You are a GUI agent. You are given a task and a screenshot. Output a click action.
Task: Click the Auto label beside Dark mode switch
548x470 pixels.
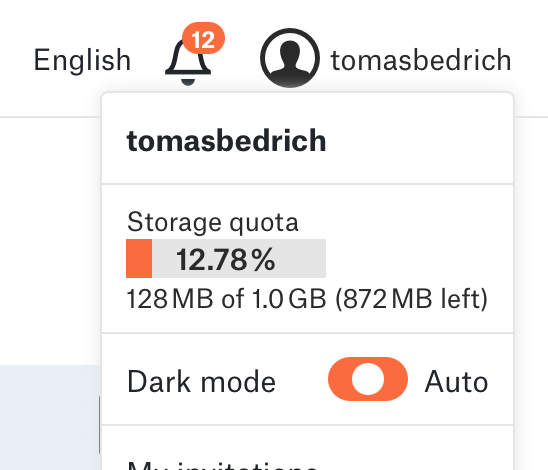point(456,382)
